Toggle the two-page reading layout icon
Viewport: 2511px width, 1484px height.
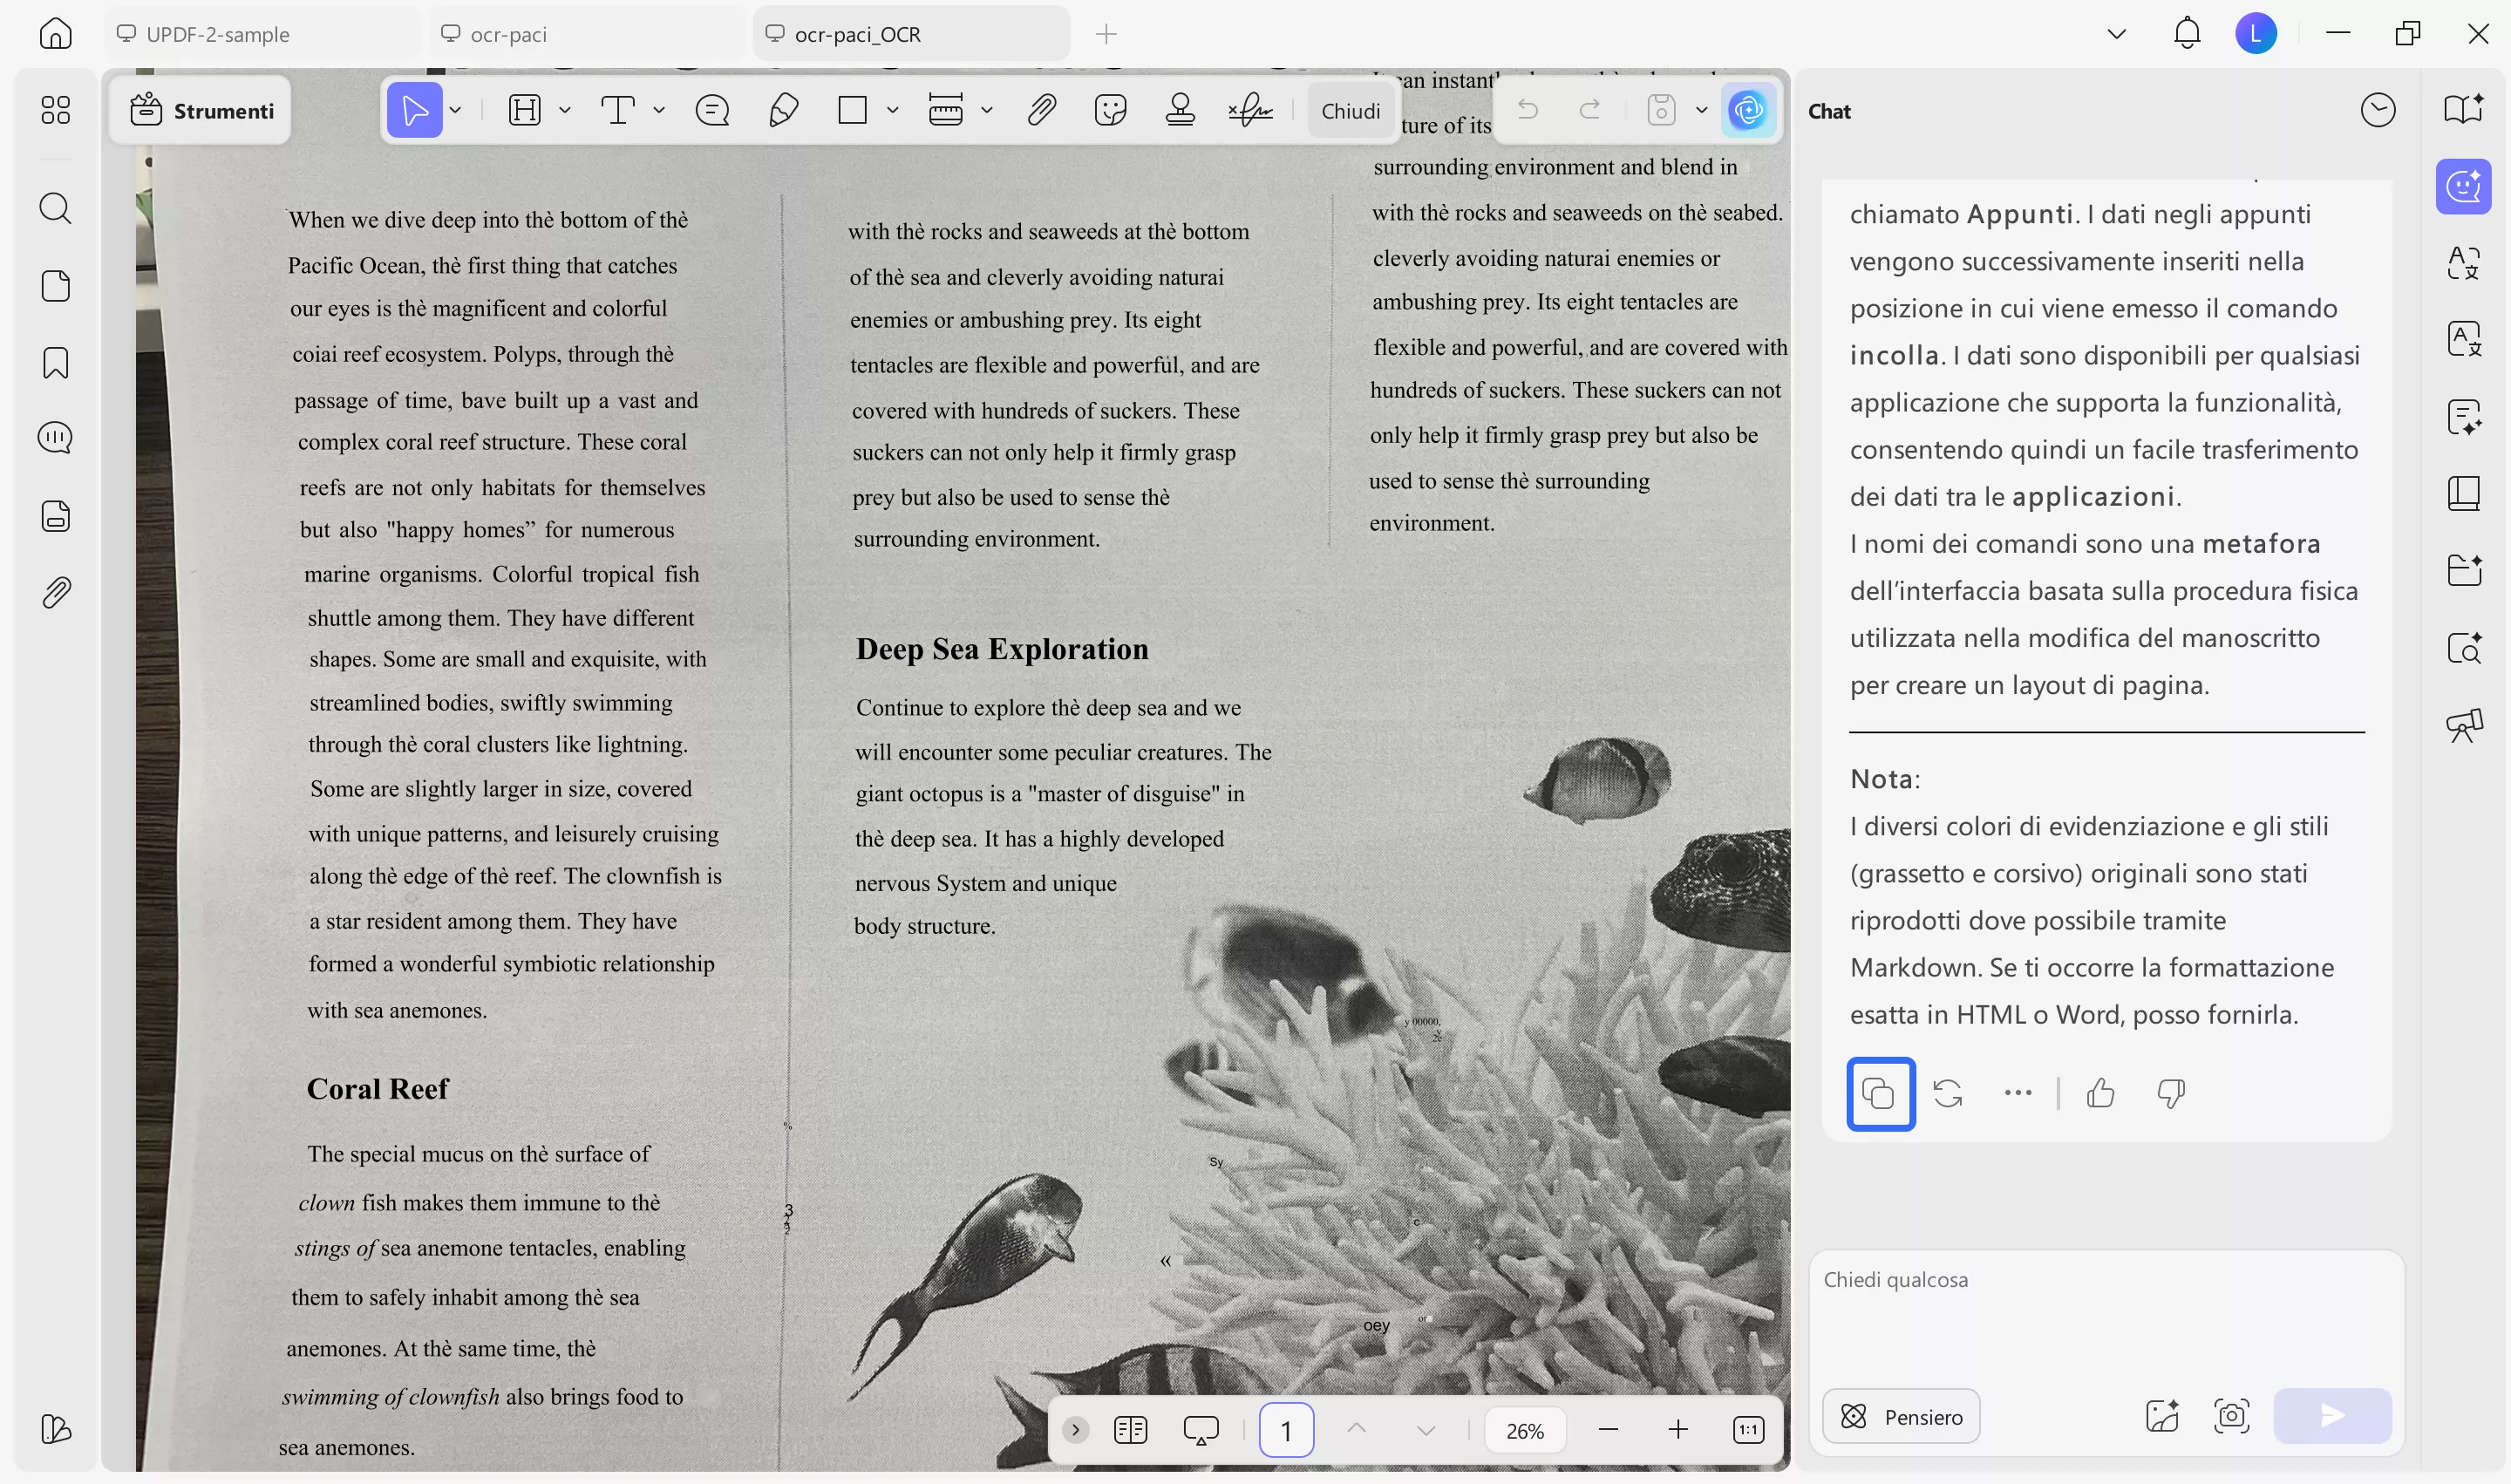click(x=1130, y=1429)
